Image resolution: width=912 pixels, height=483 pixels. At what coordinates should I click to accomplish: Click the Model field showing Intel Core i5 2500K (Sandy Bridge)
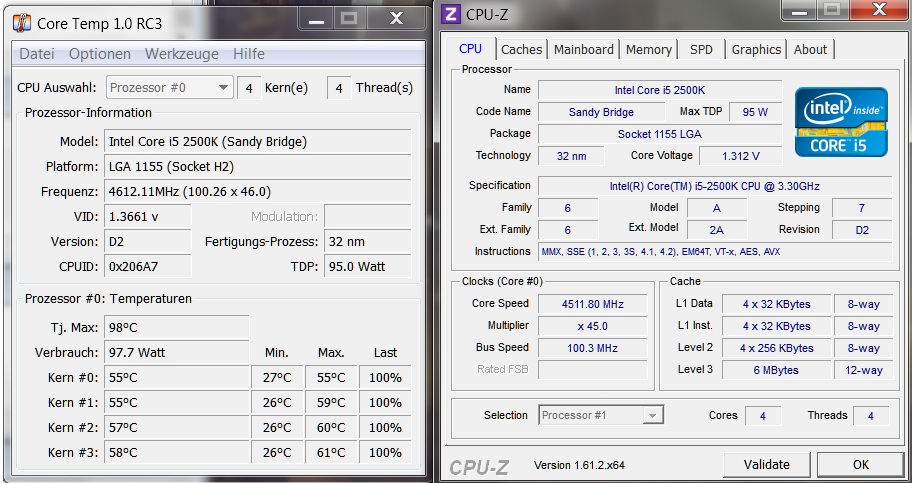(x=258, y=142)
